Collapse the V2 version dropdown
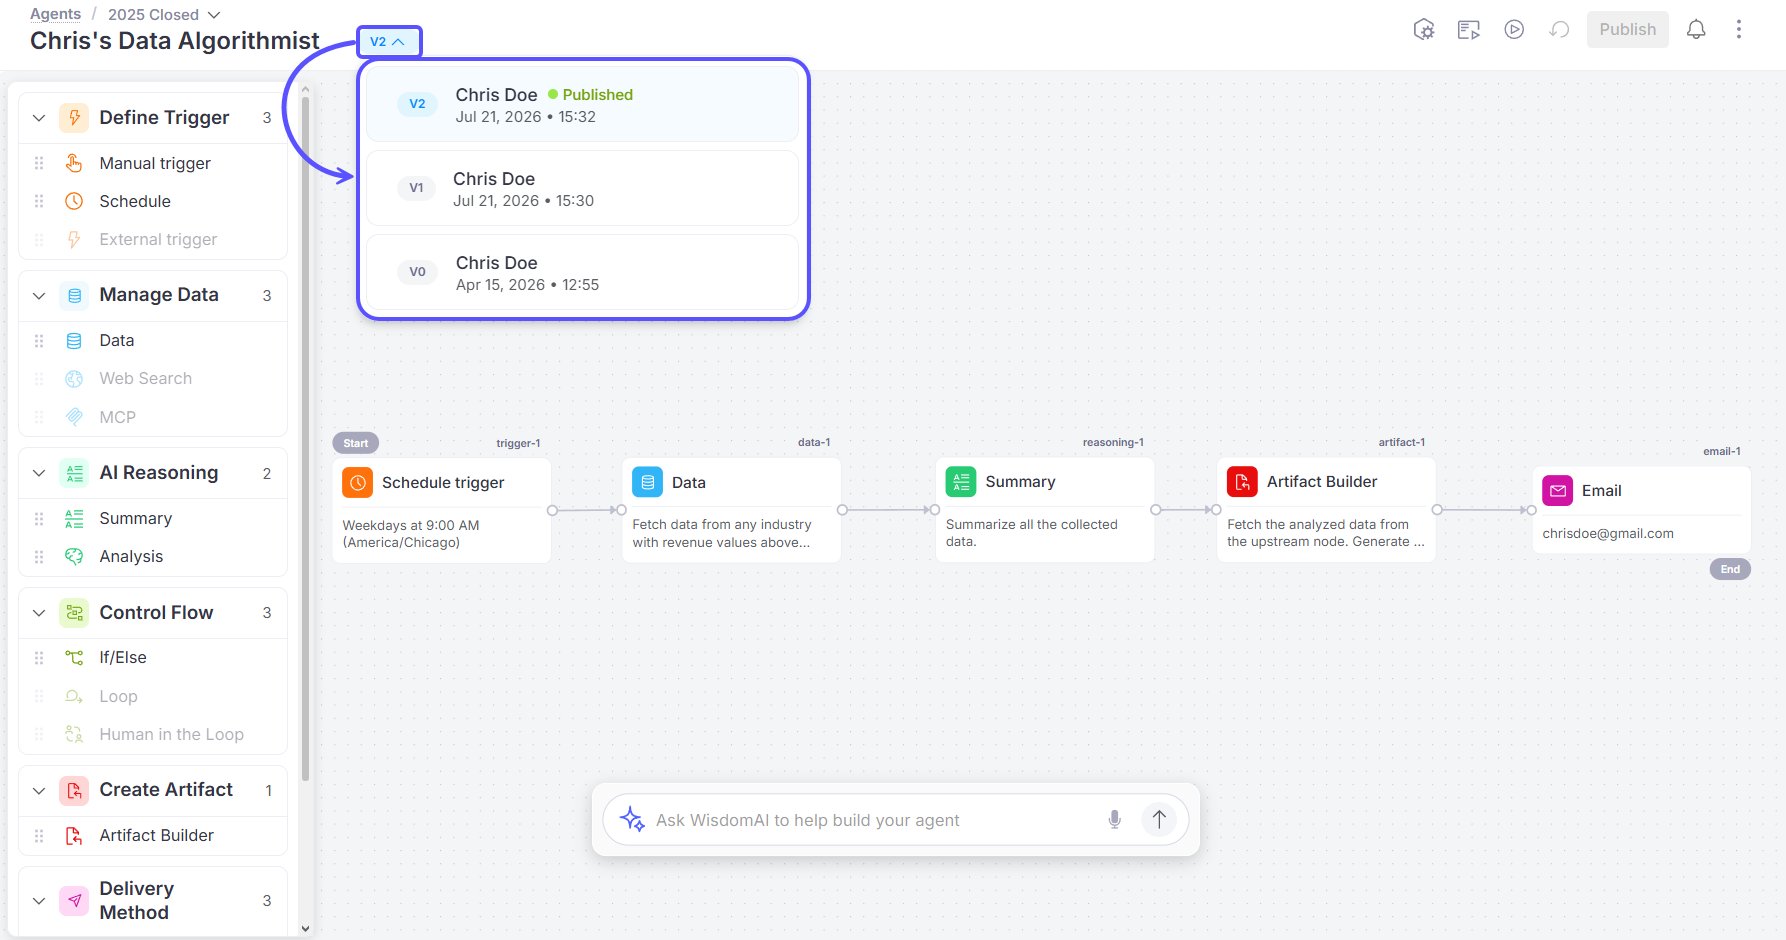This screenshot has height=940, width=1786. click(388, 42)
